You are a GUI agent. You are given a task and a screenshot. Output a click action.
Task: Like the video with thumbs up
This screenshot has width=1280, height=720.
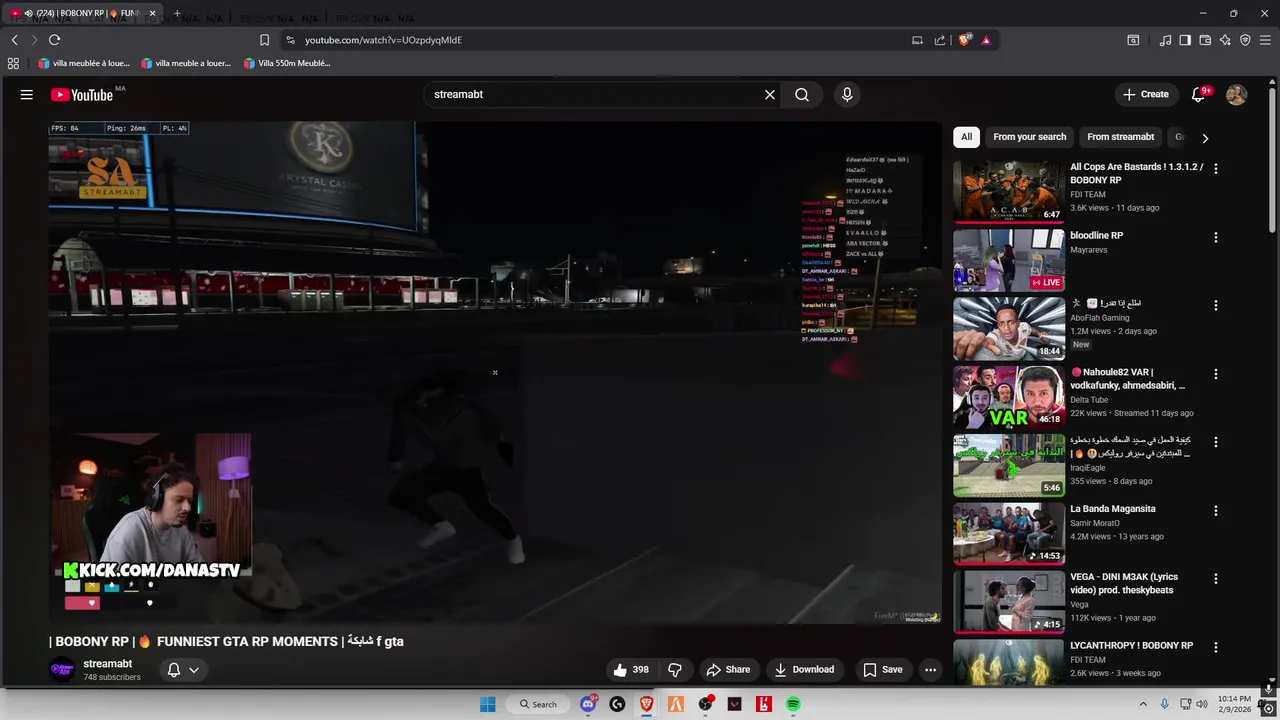click(x=631, y=670)
